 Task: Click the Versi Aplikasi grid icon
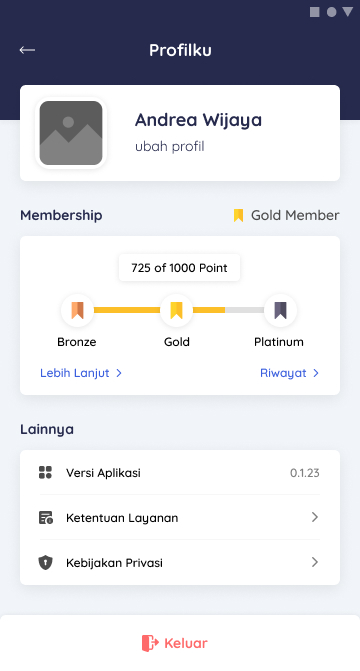[x=45, y=472]
